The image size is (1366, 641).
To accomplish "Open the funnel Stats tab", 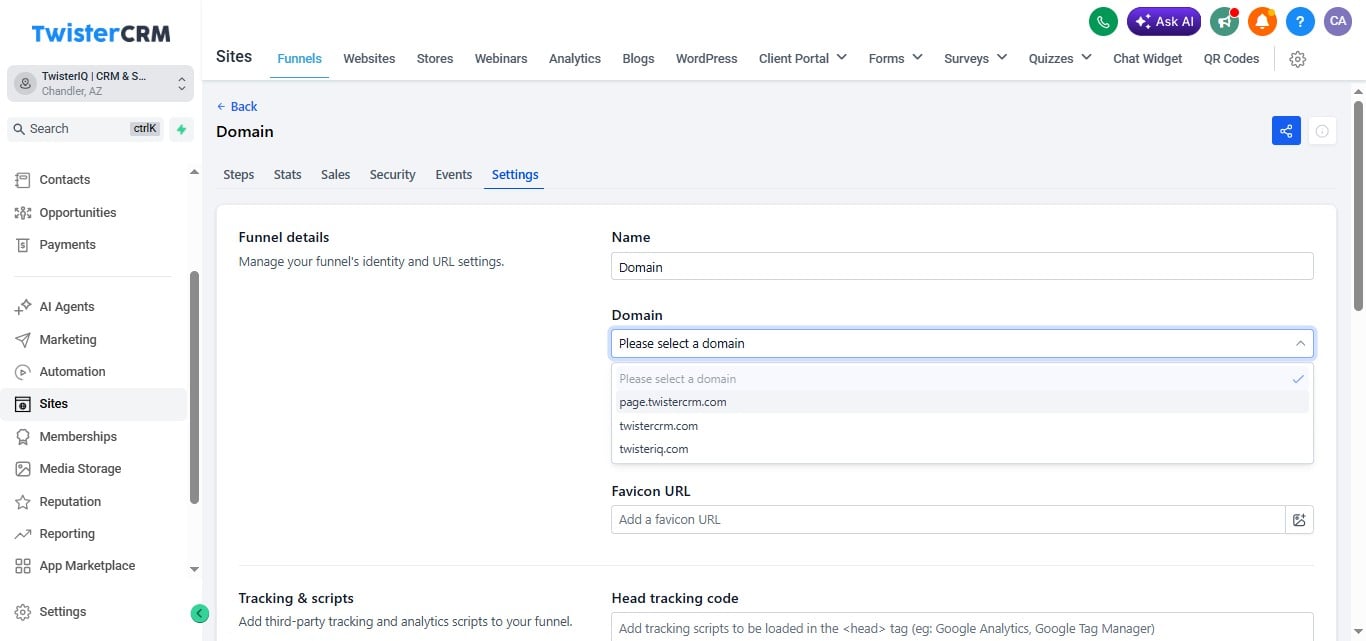I will pos(288,175).
